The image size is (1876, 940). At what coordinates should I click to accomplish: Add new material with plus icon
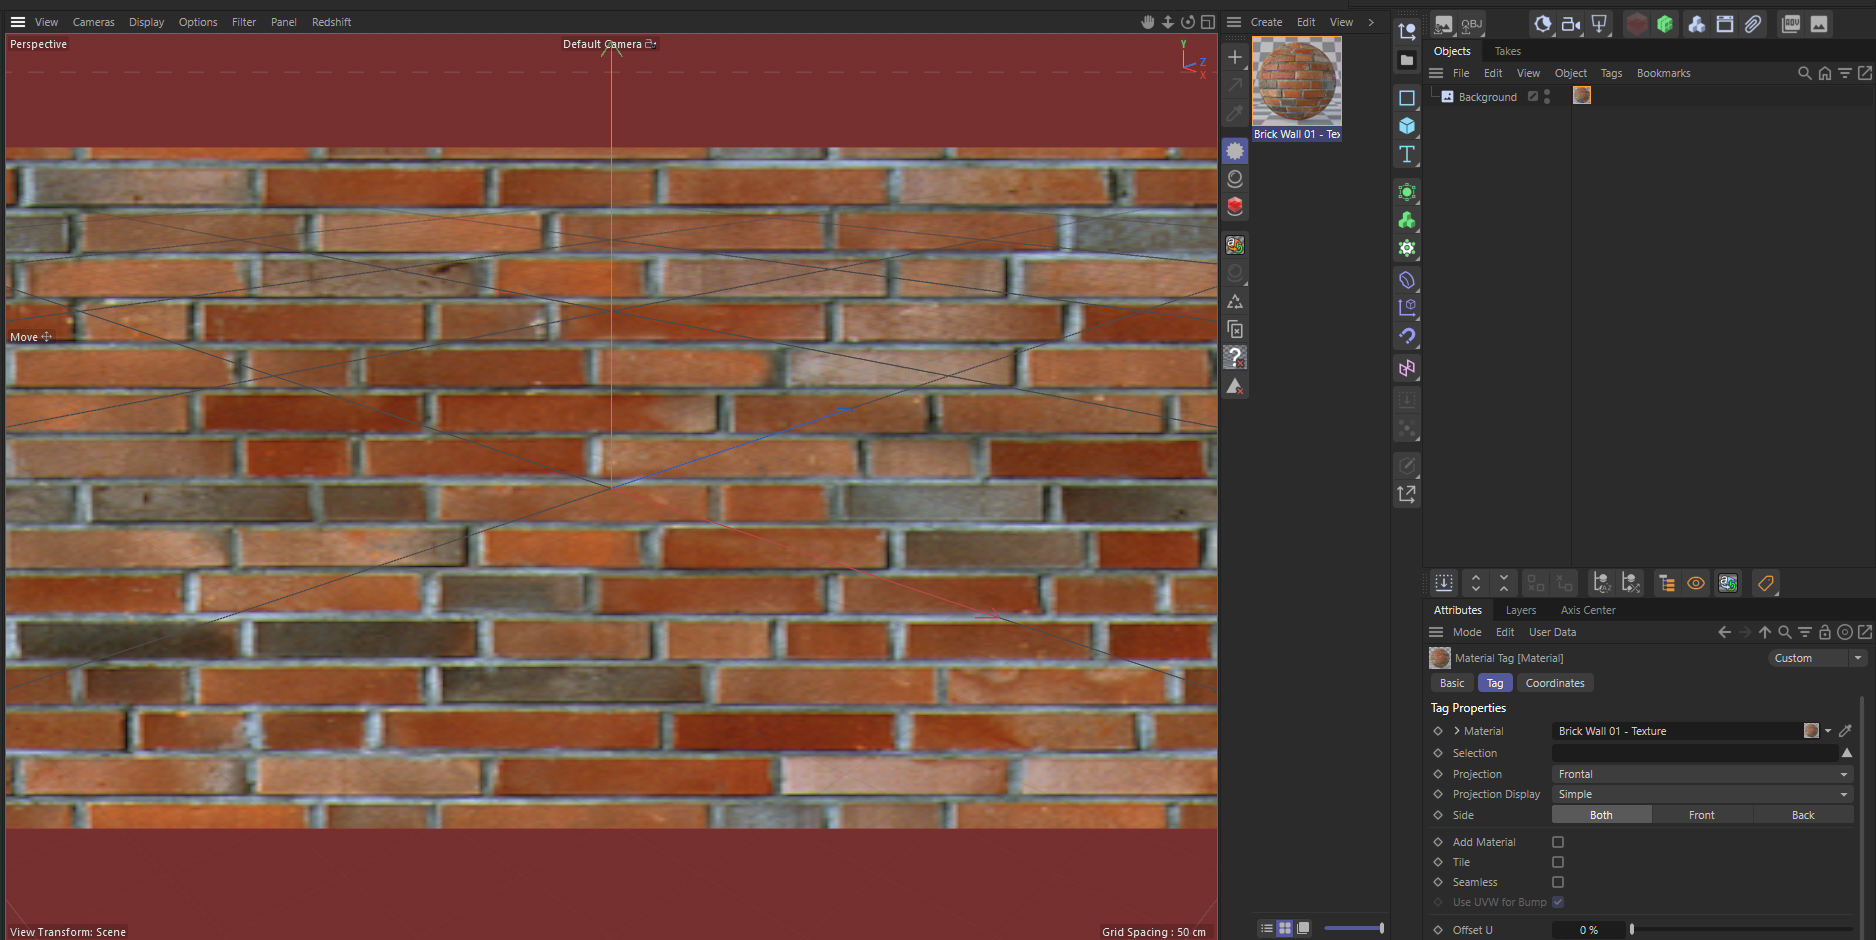[1235, 57]
